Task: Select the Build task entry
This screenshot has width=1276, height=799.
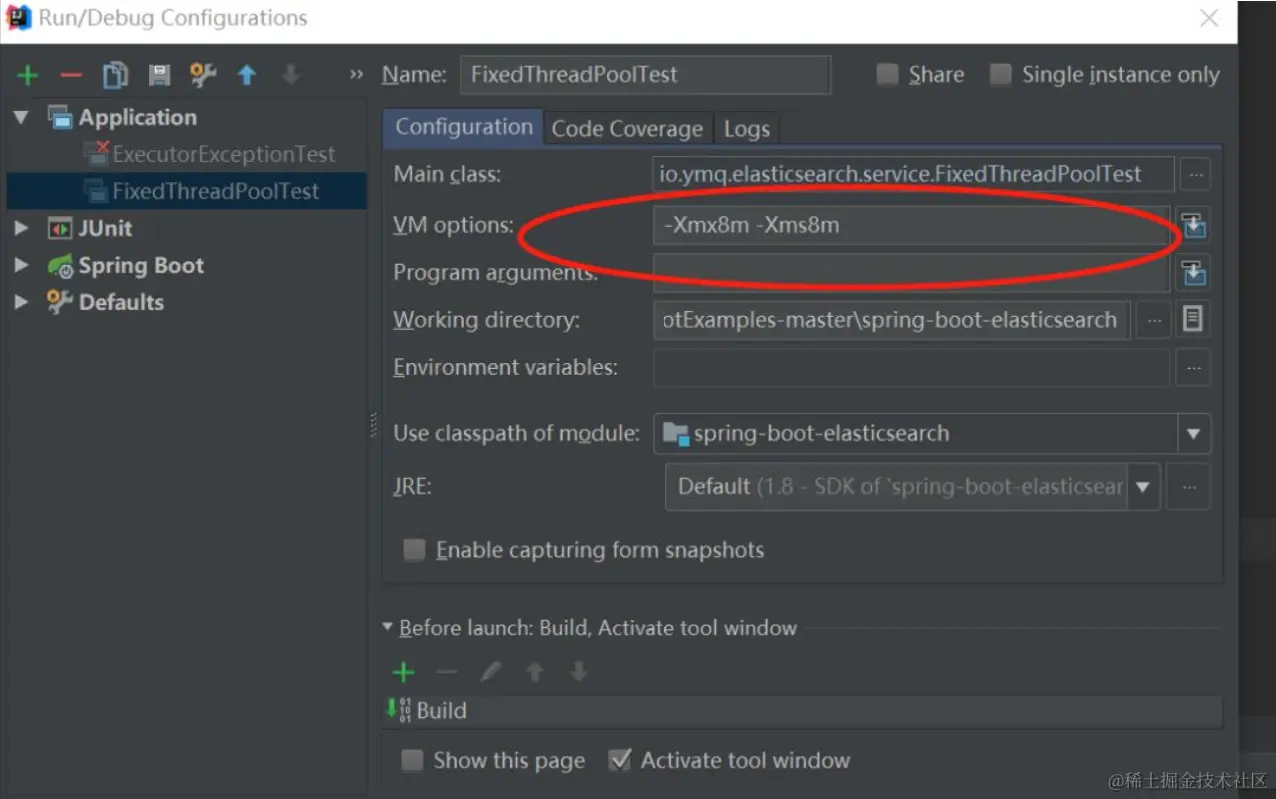Action: click(802, 711)
